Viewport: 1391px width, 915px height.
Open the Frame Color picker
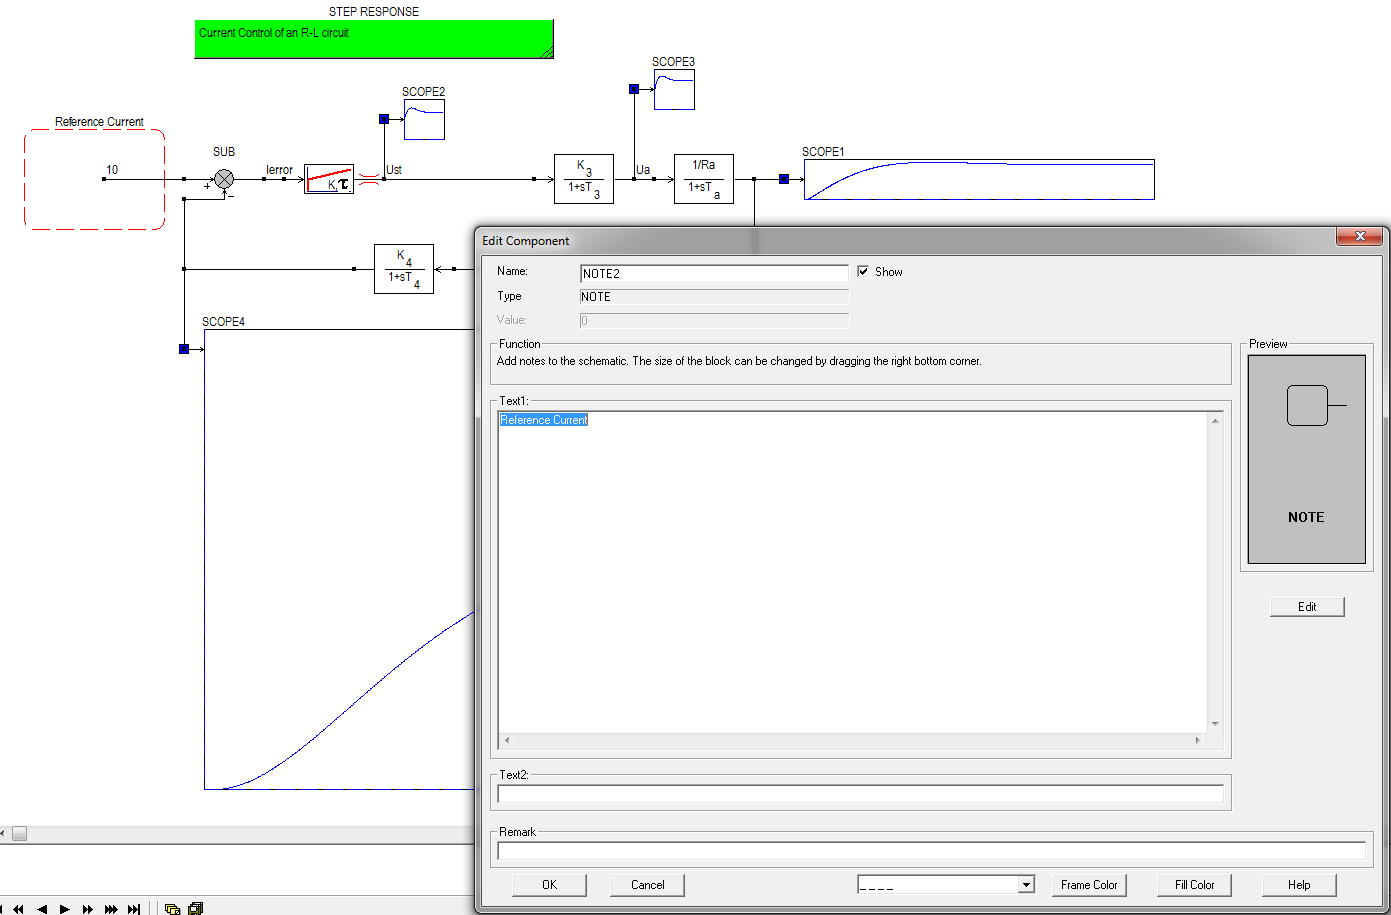pyautogui.click(x=1089, y=885)
